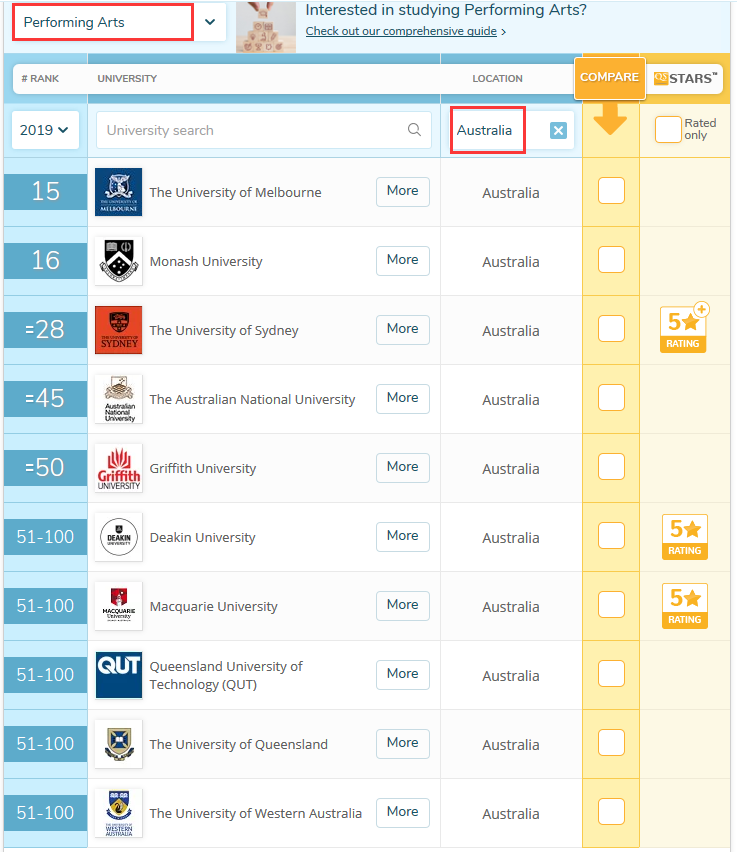
Task: Tick compare box for Griffith University
Action: pyautogui.click(x=611, y=467)
